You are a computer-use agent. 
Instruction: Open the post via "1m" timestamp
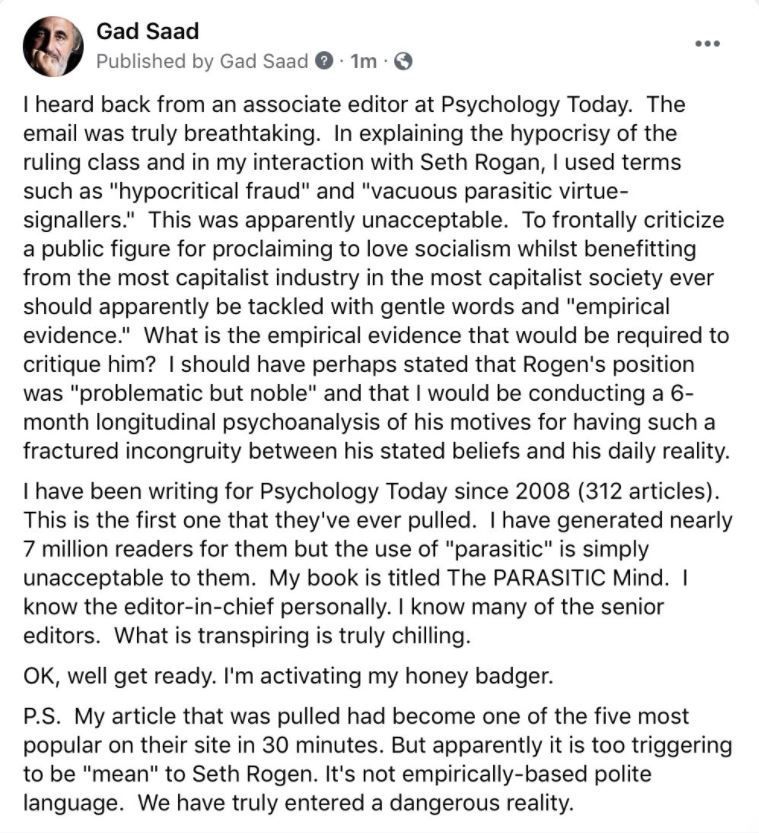pyautogui.click(x=362, y=61)
